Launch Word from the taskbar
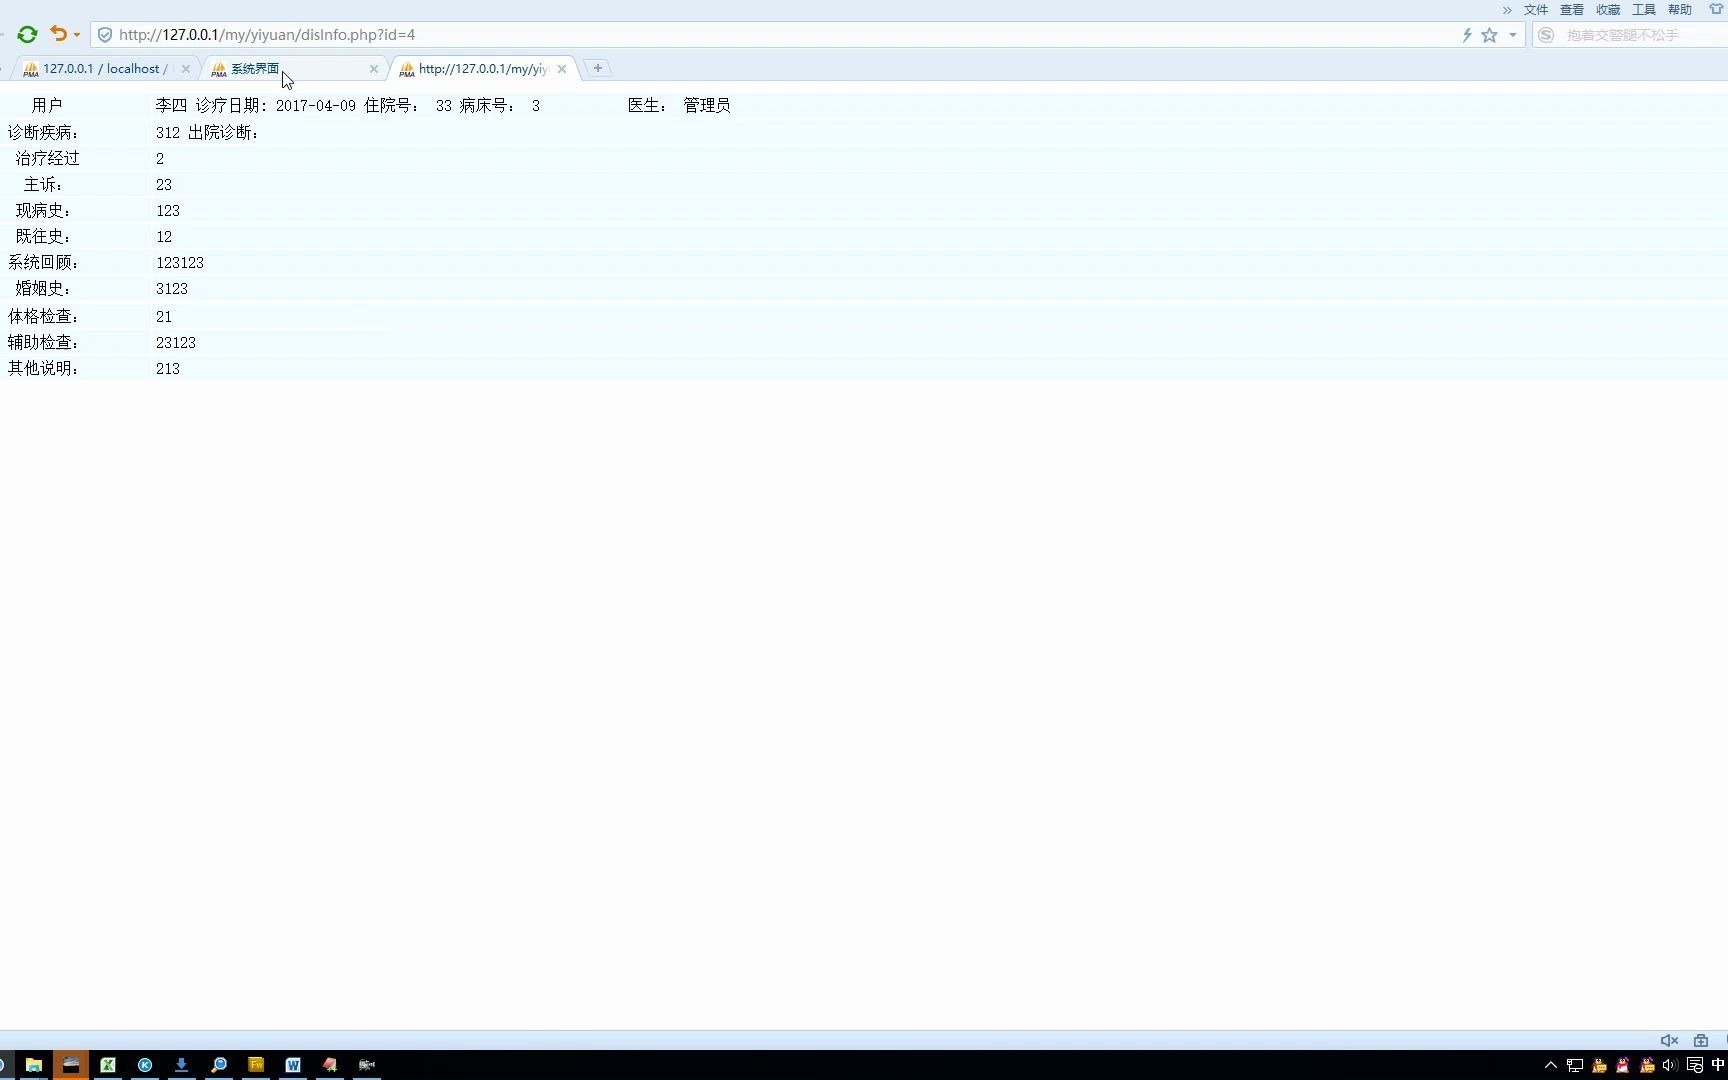 click(293, 1065)
